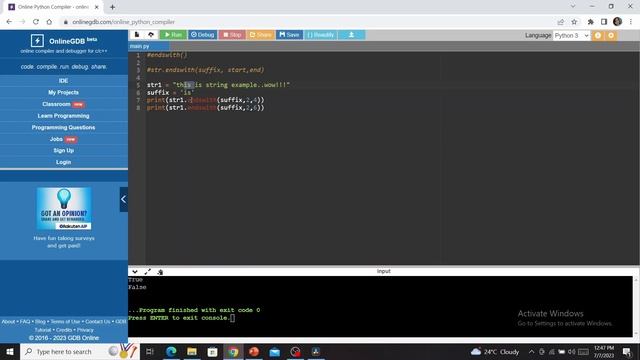Go to browser home page
Image resolution: width=640 pixels, height=360 pixels.
coord(49,22)
